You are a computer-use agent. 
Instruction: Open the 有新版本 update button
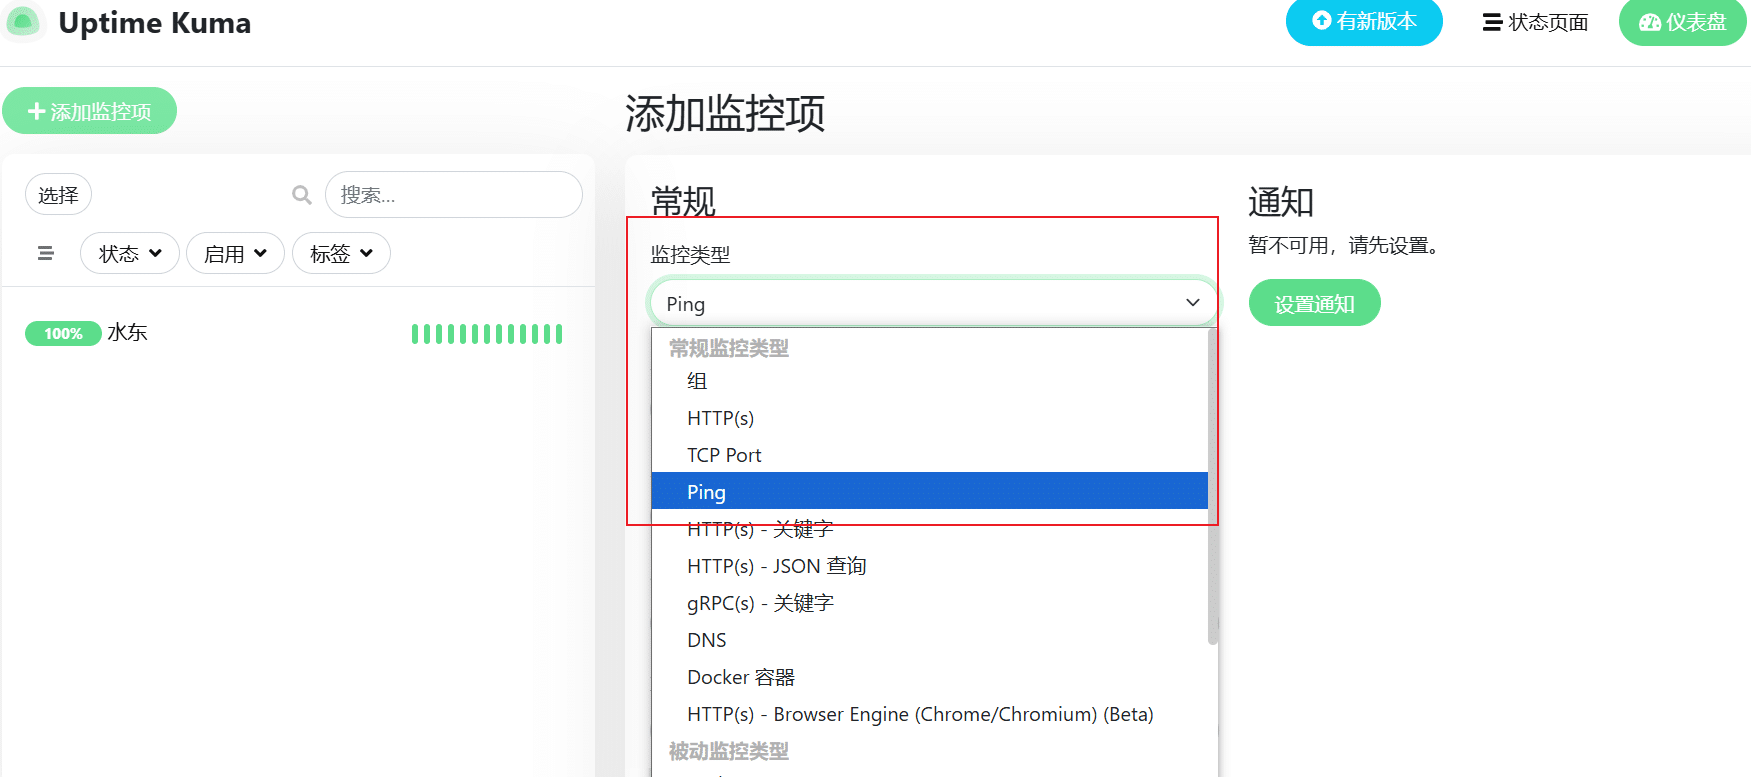(x=1364, y=21)
